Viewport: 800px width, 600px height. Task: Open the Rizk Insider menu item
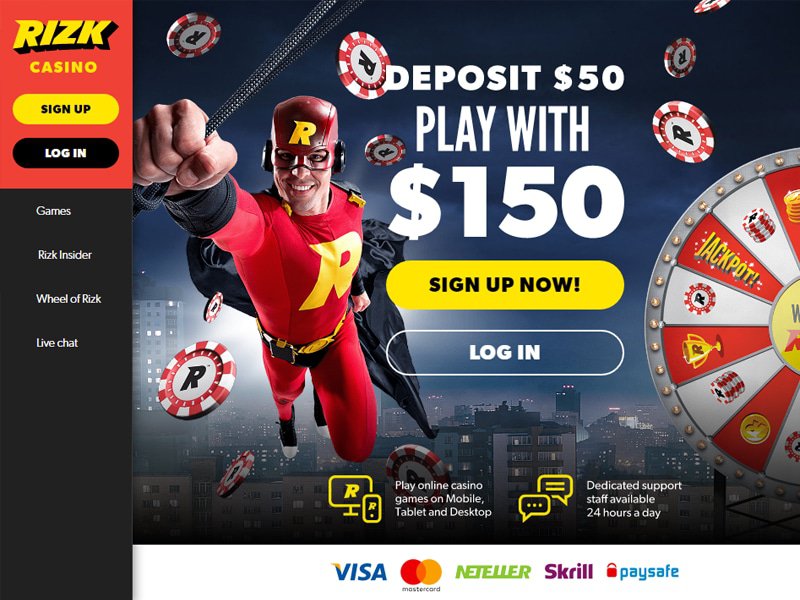(65, 255)
